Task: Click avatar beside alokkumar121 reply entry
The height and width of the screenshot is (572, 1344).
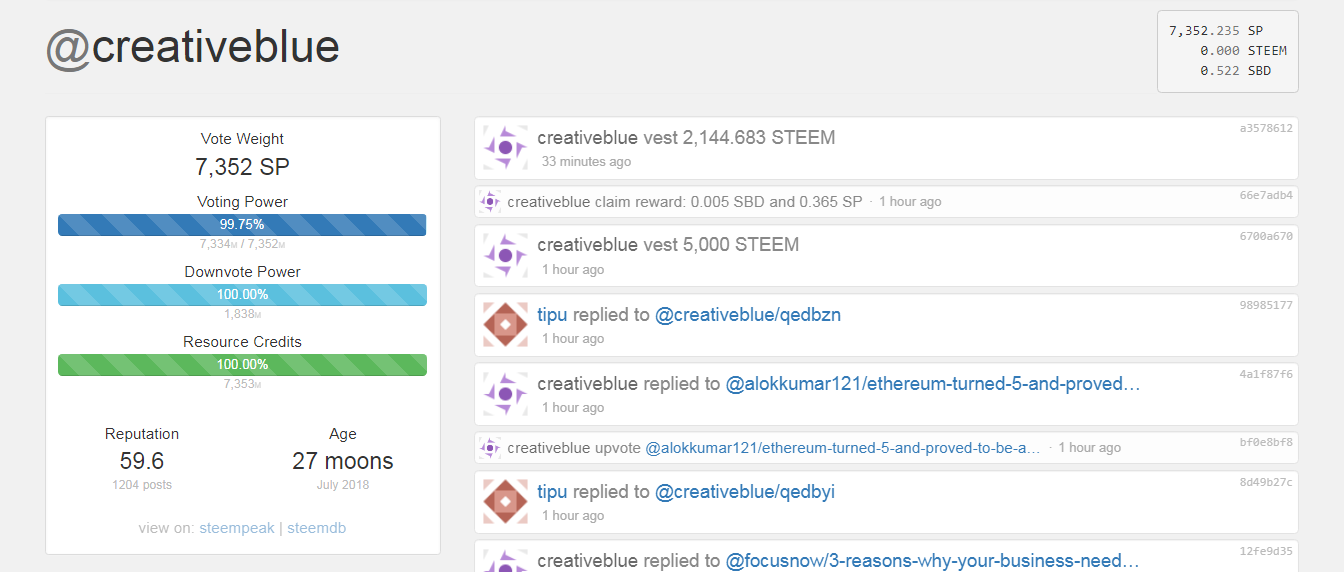Action: 505,394
